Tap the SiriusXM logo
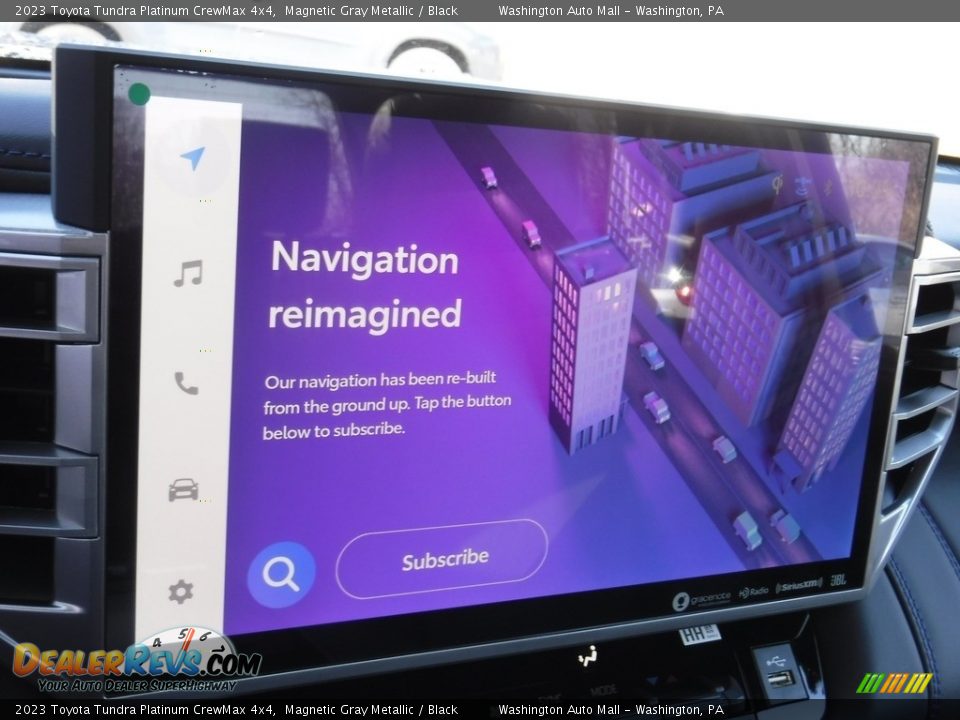 tap(798, 586)
